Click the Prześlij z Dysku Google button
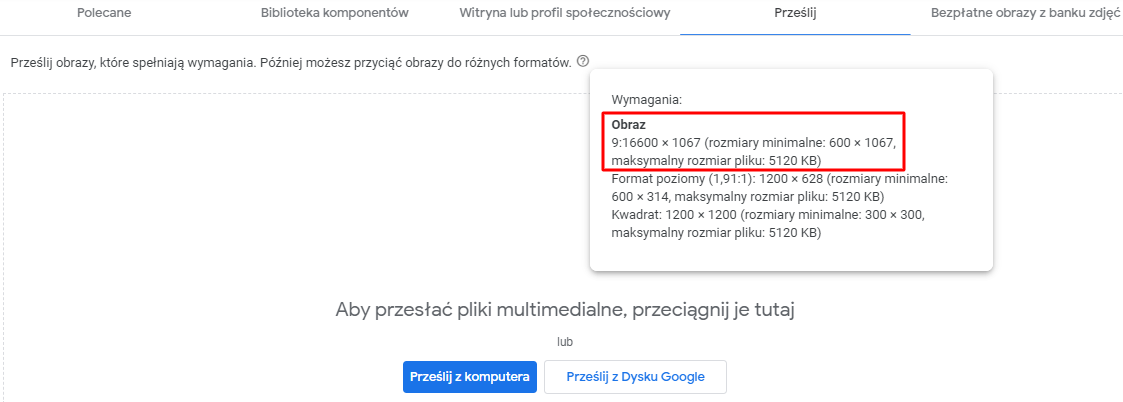Screen dimensions: 1123x402 pos(635,377)
